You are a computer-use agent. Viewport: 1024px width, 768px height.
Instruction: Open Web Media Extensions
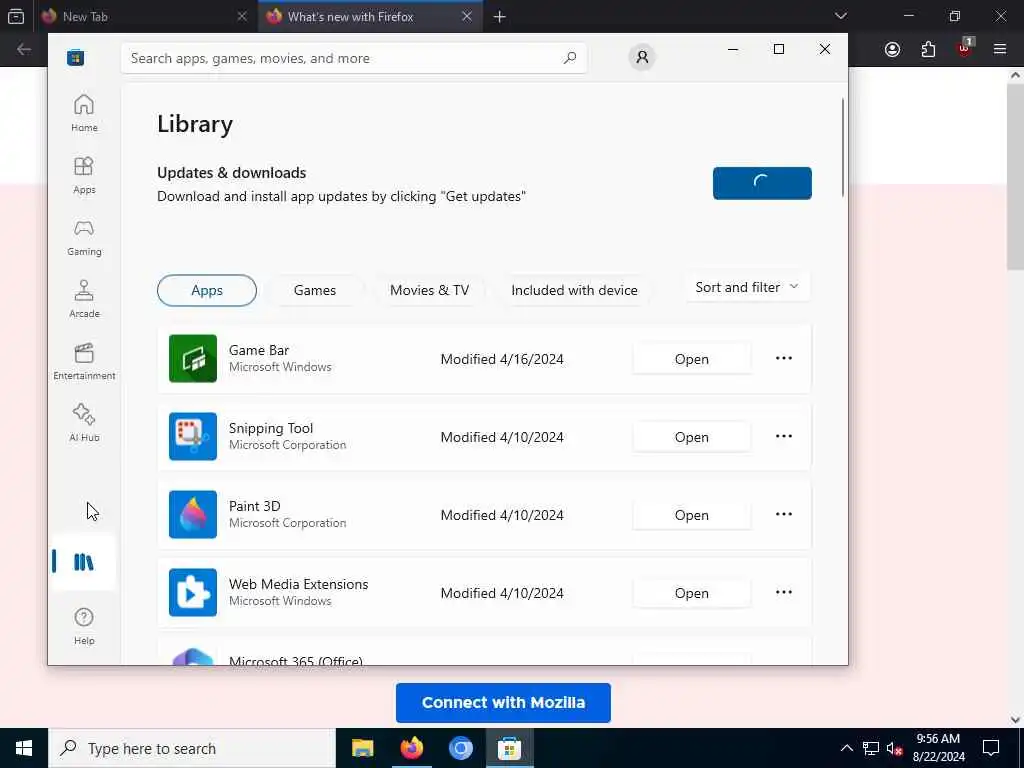(692, 593)
